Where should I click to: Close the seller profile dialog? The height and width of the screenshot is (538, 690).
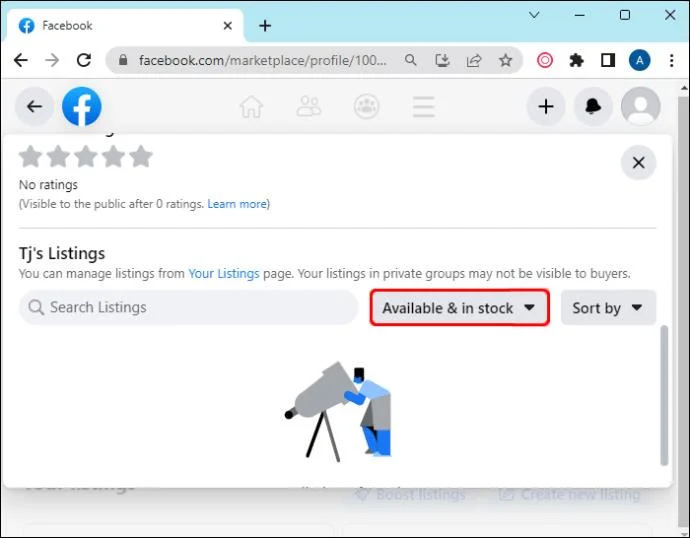click(639, 163)
